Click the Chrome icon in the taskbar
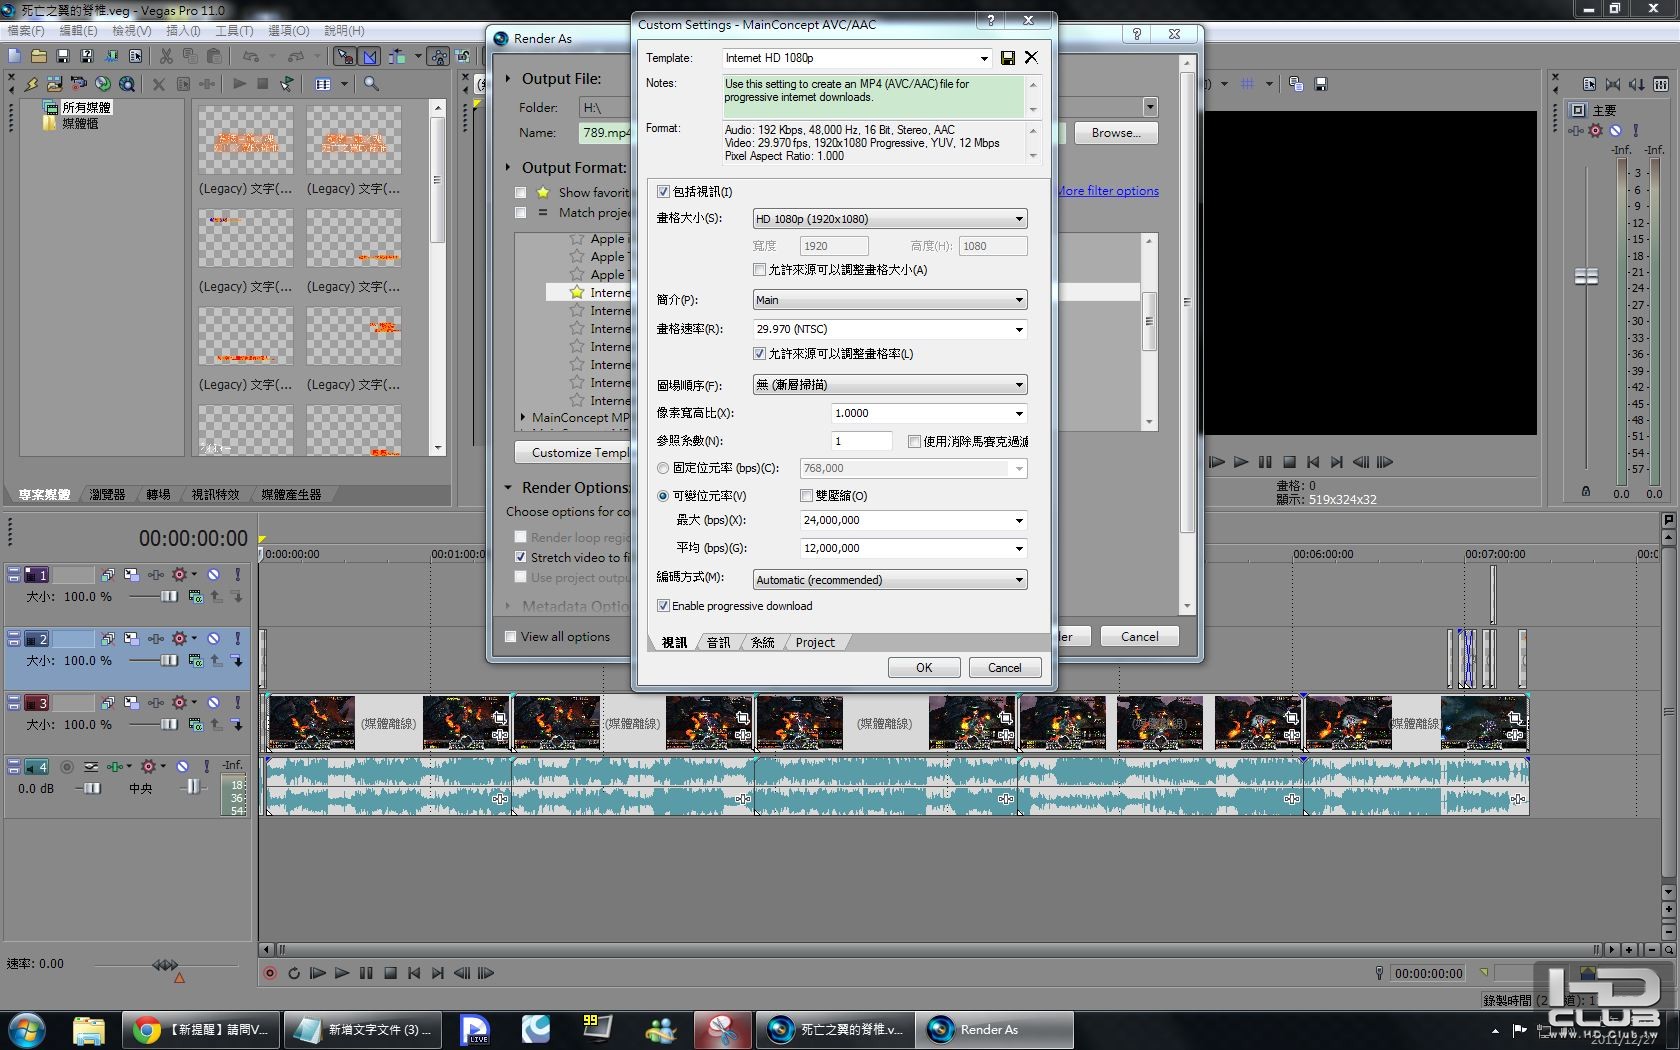This screenshot has width=1680, height=1050. (x=147, y=1029)
